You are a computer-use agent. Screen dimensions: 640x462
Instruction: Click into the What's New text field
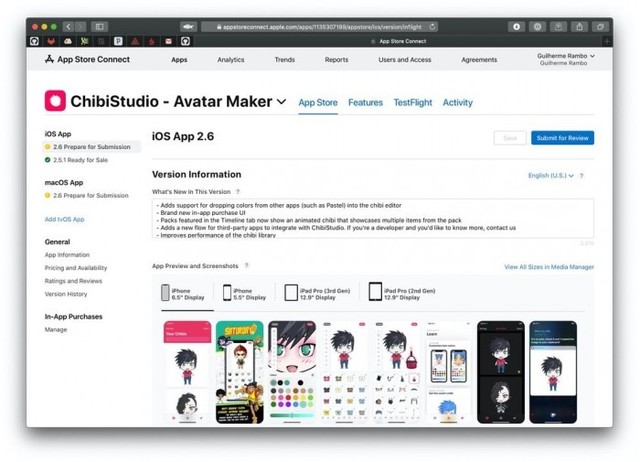coord(372,218)
